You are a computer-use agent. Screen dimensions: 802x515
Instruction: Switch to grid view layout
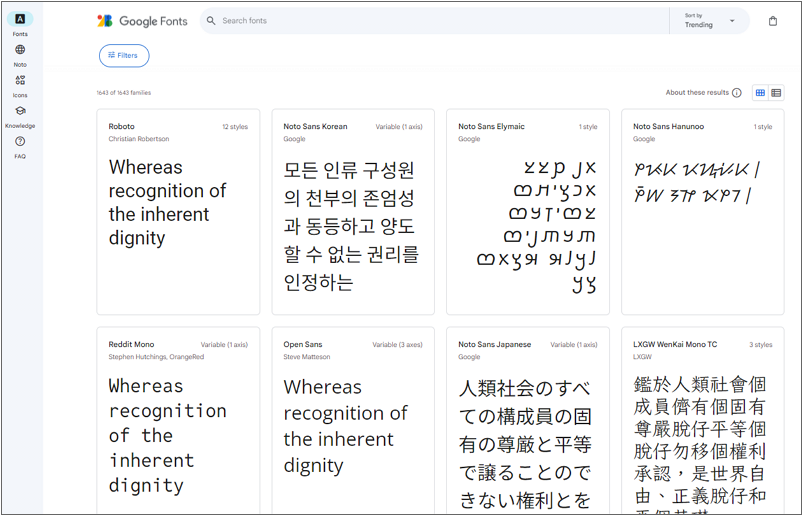point(760,93)
